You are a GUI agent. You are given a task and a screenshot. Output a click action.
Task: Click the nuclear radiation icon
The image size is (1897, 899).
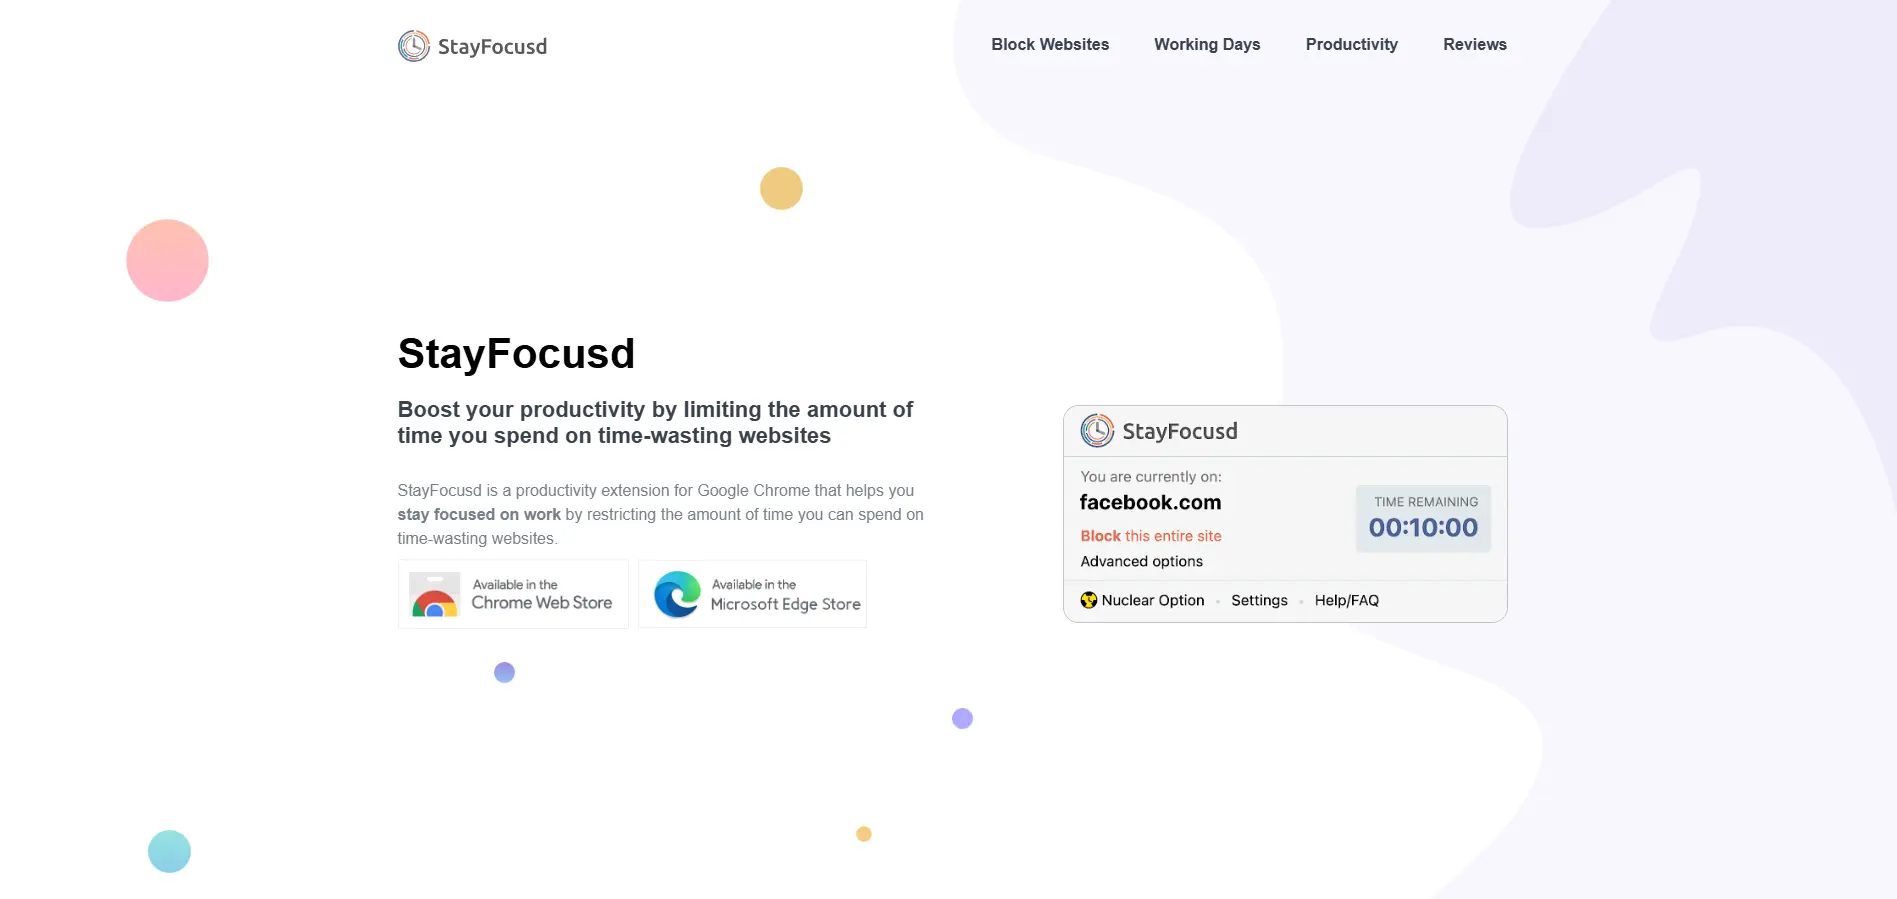pyautogui.click(x=1089, y=600)
